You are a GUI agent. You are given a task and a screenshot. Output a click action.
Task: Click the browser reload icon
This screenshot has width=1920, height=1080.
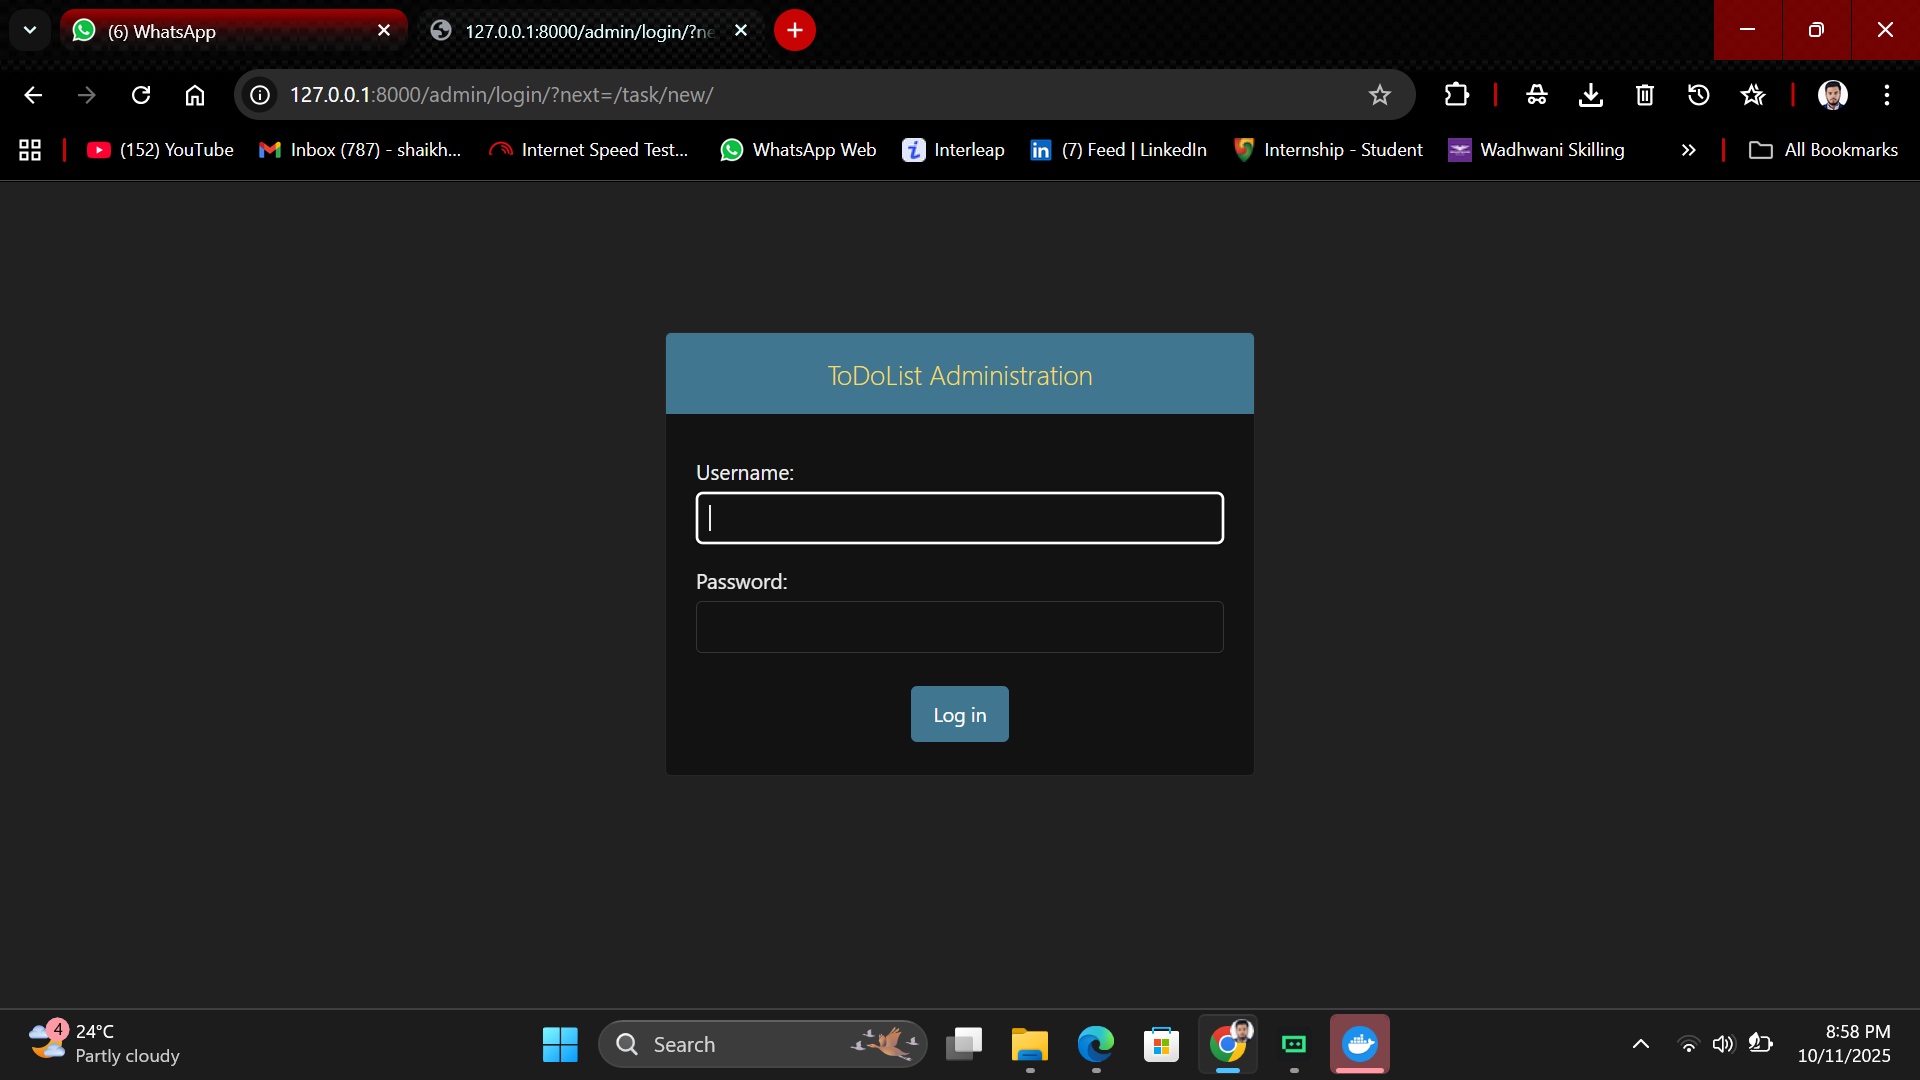[x=141, y=95]
